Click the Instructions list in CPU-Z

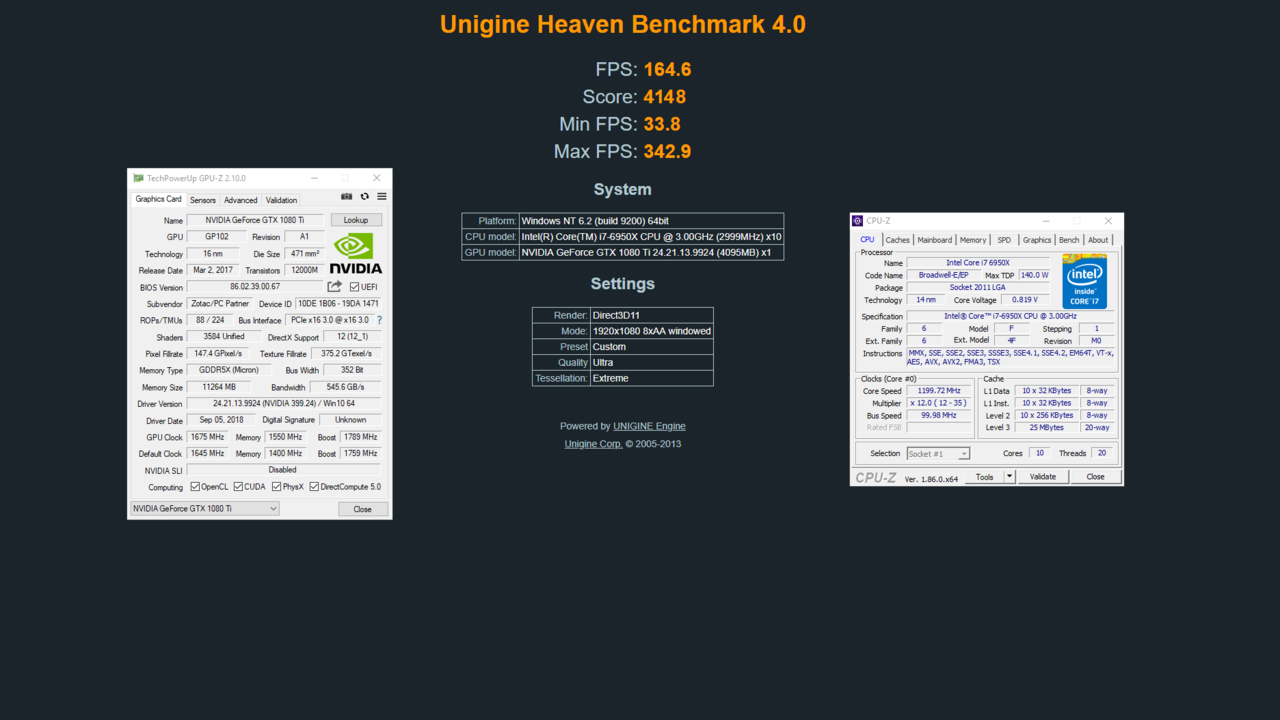[x=1010, y=357]
